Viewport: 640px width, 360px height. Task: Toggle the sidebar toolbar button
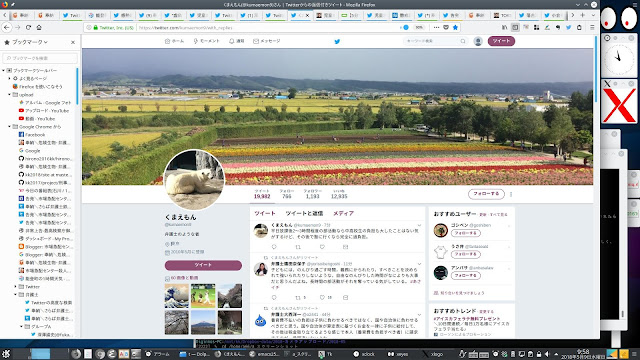point(515,27)
